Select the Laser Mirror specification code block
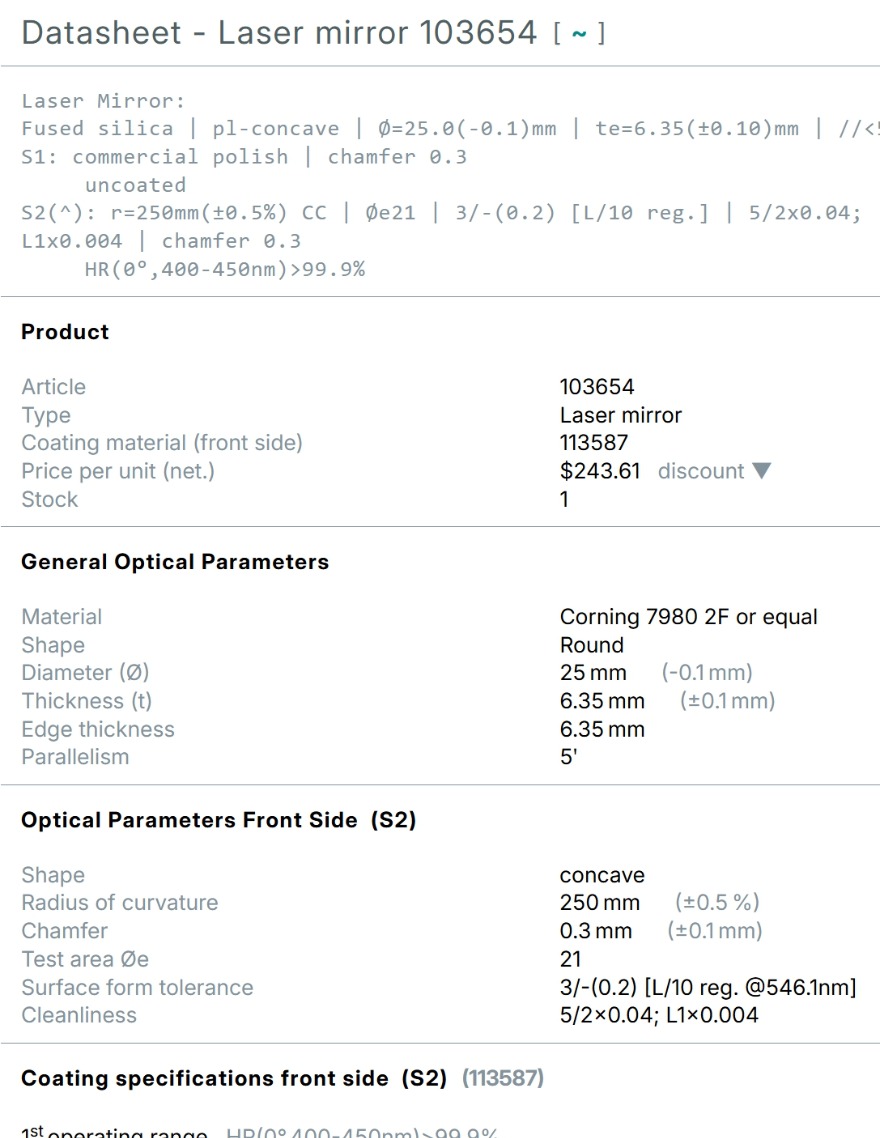Viewport: 880px width, 1138px height. (x=440, y=184)
